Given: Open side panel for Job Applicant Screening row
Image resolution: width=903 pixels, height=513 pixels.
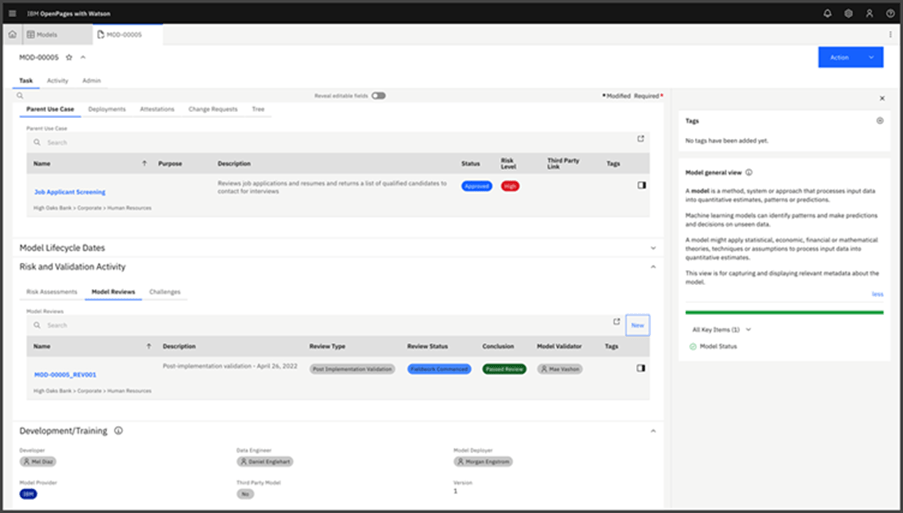Looking at the screenshot, I should 642,185.
